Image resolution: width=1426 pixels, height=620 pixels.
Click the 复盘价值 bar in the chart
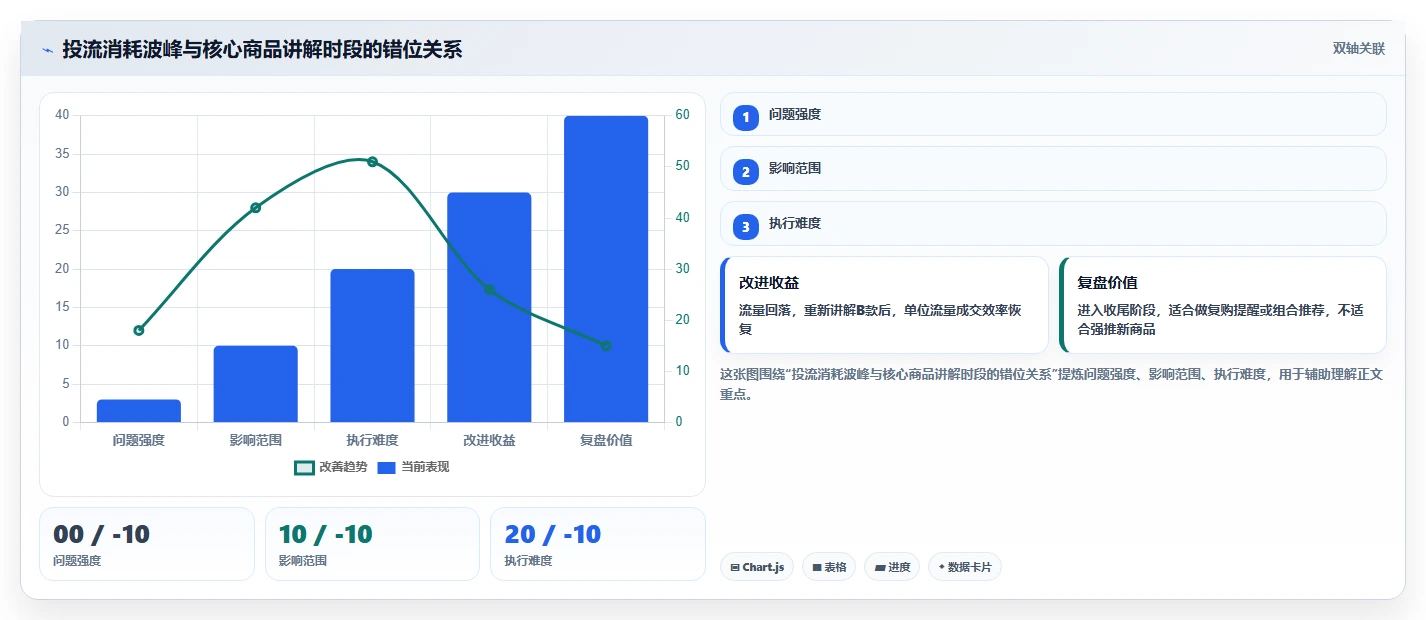point(606,269)
